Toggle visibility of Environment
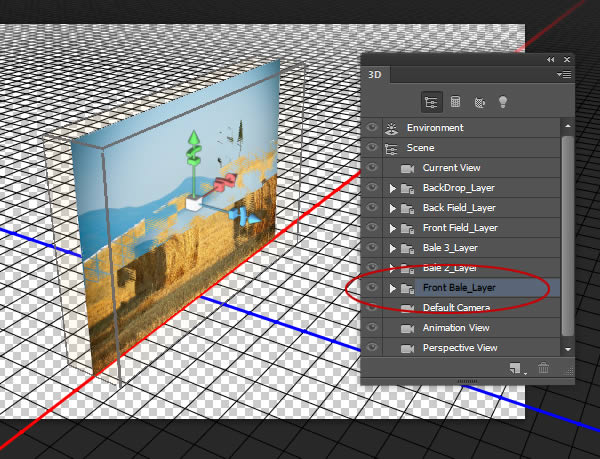 click(x=372, y=127)
